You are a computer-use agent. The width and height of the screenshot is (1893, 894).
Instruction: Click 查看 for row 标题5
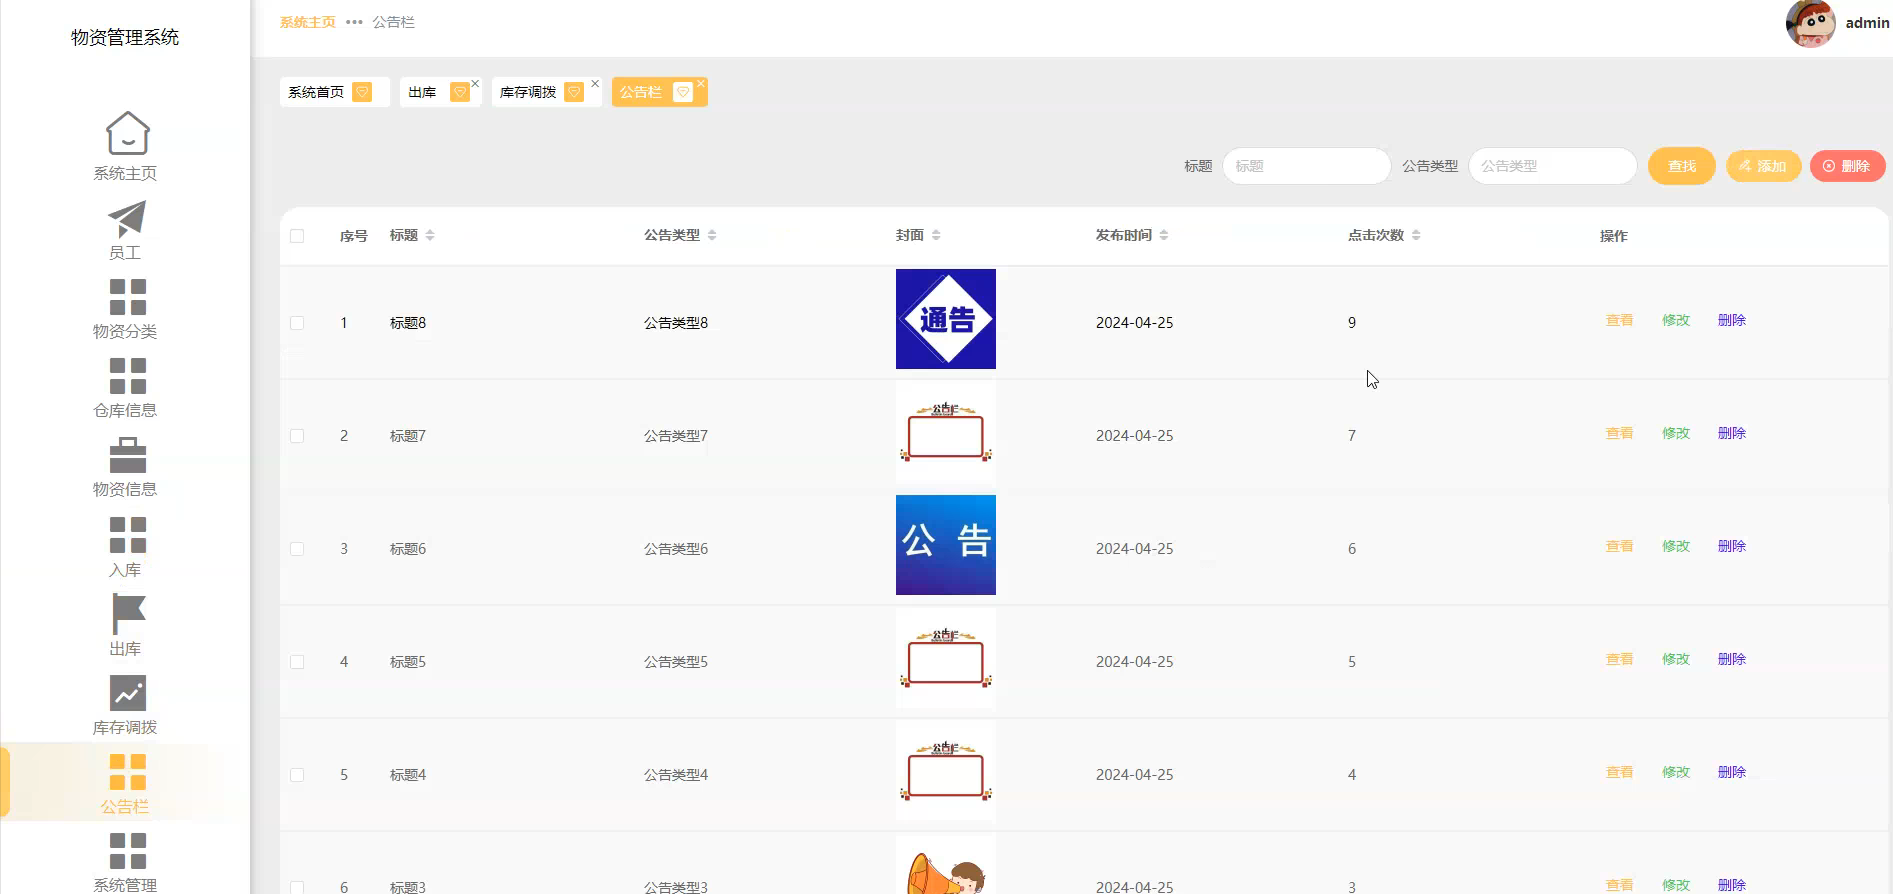click(x=1619, y=659)
